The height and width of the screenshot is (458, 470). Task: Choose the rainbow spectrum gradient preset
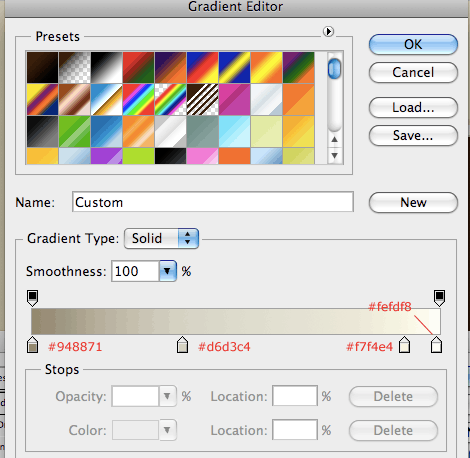(x=138, y=99)
